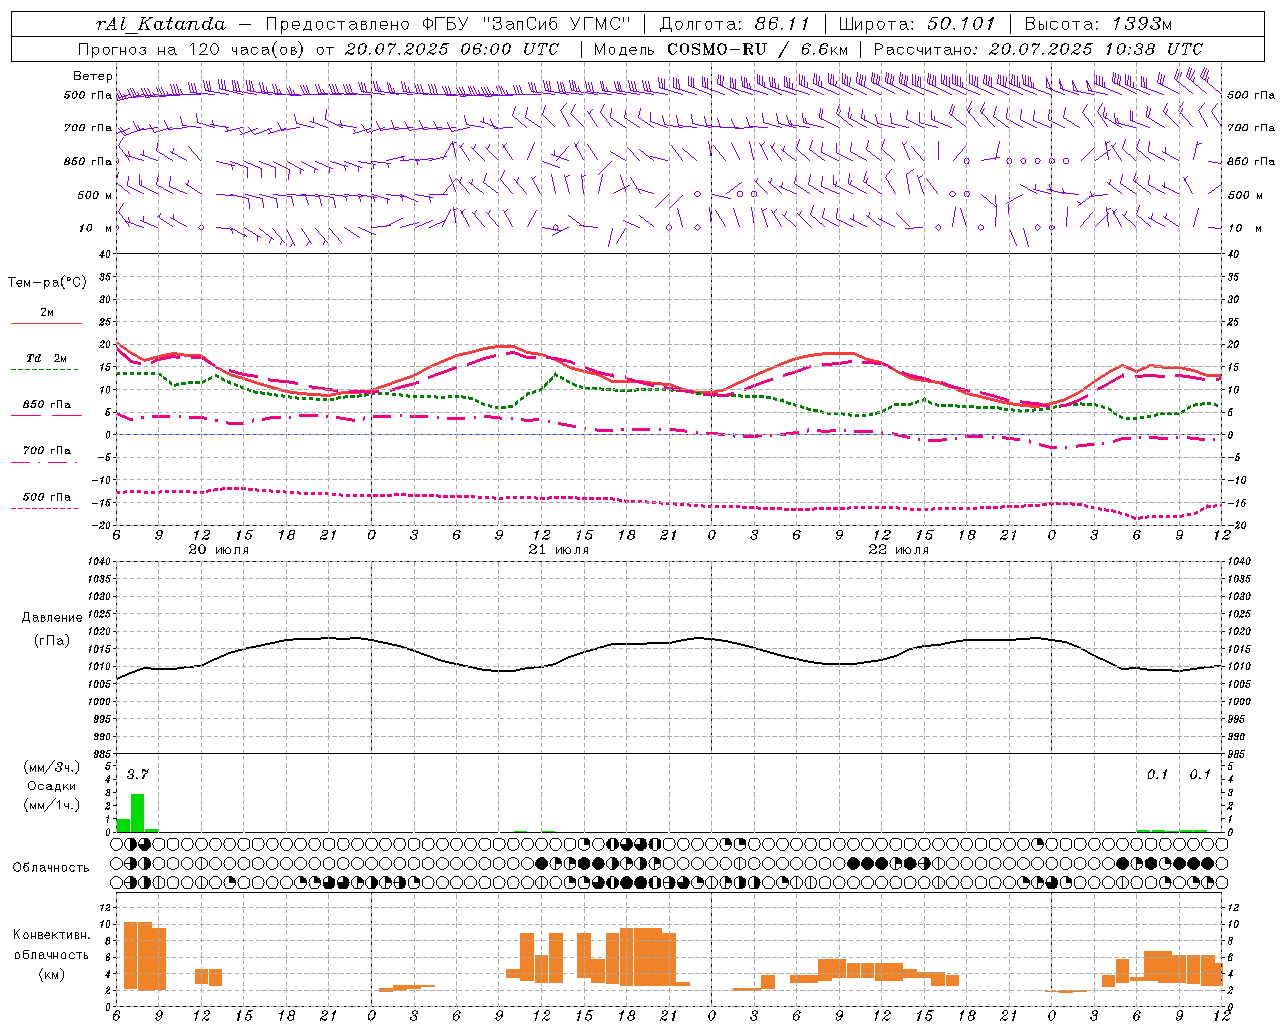Click the left 500 гПа wind level label
This screenshot has height=1024, width=1280.
tap(88, 95)
